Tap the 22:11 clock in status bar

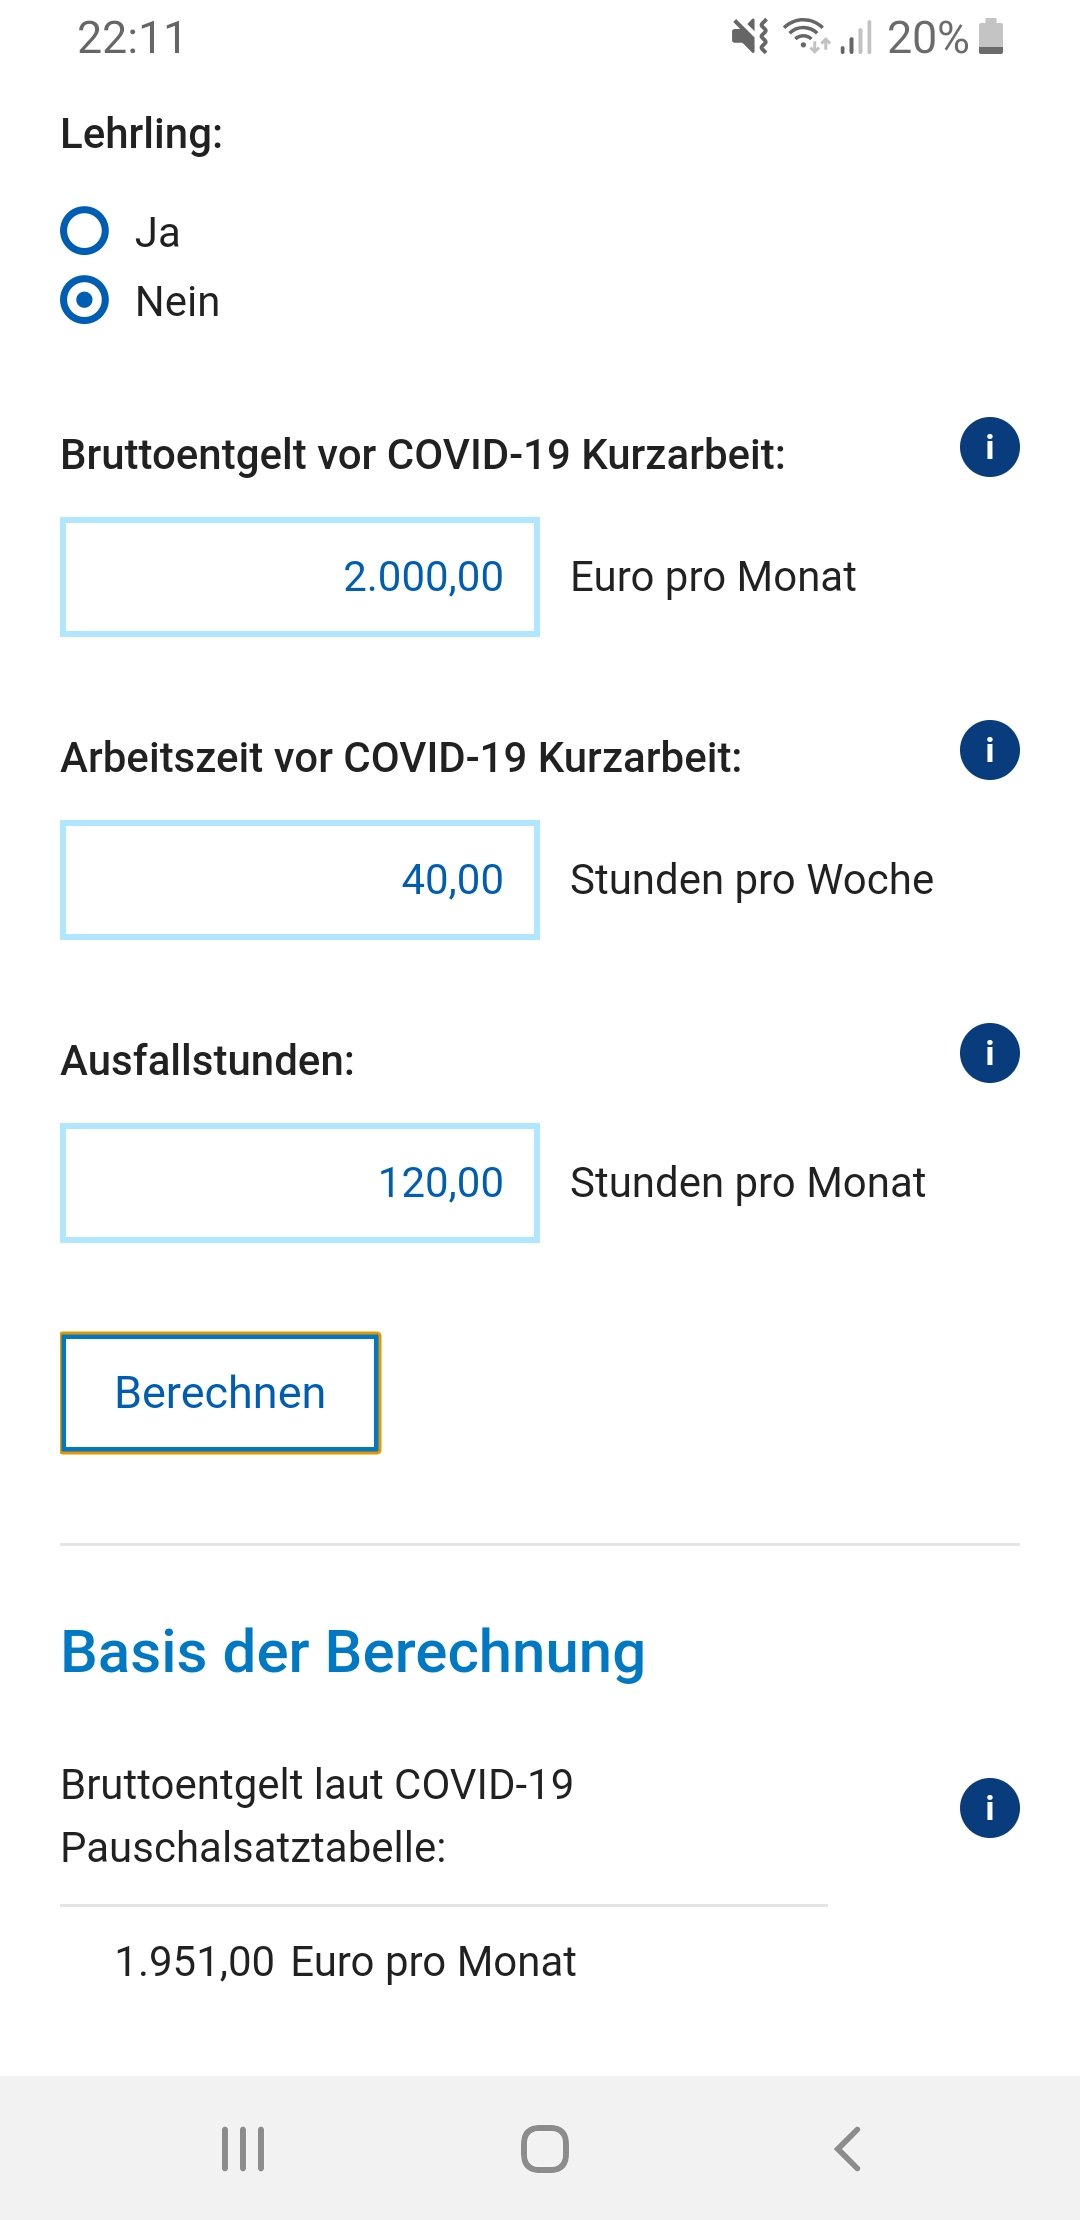pos(131,38)
